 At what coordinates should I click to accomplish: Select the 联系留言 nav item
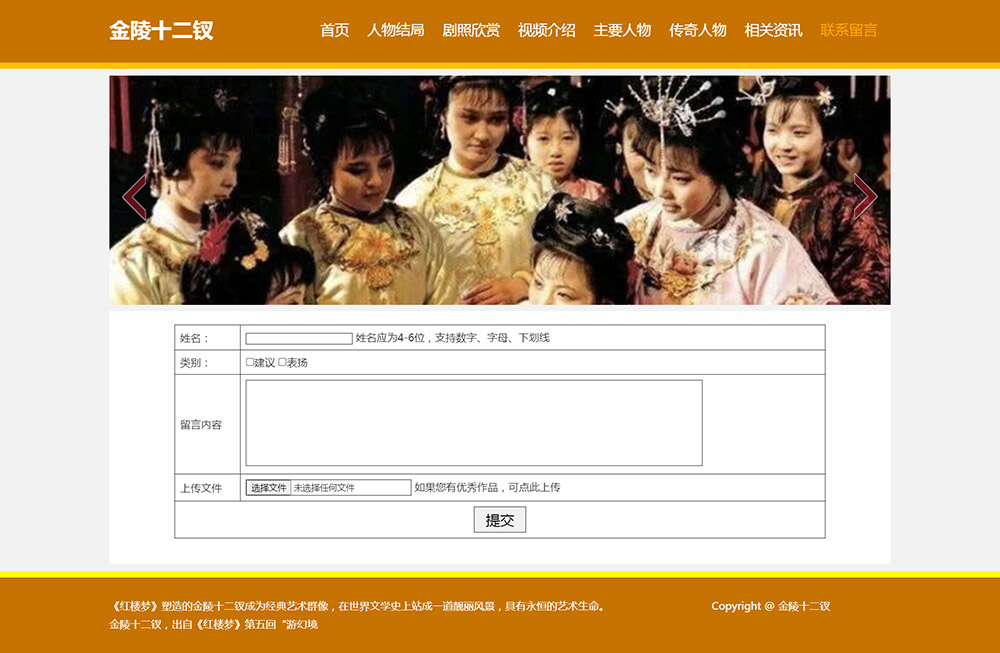coord(849,30)
